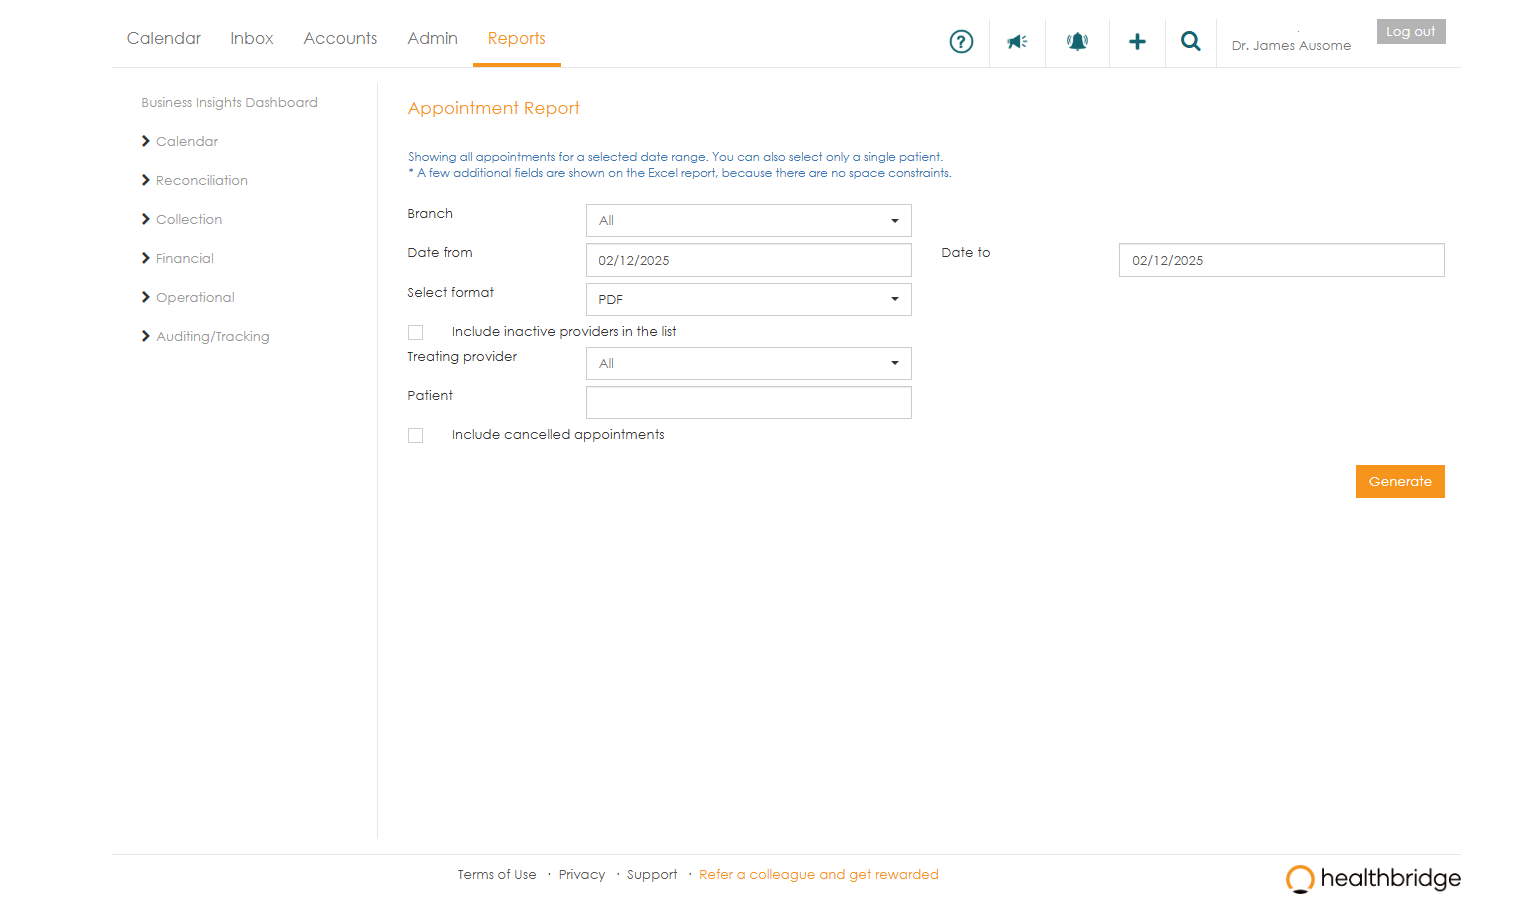
Task: Click into the Patient field
Action: 748,403
